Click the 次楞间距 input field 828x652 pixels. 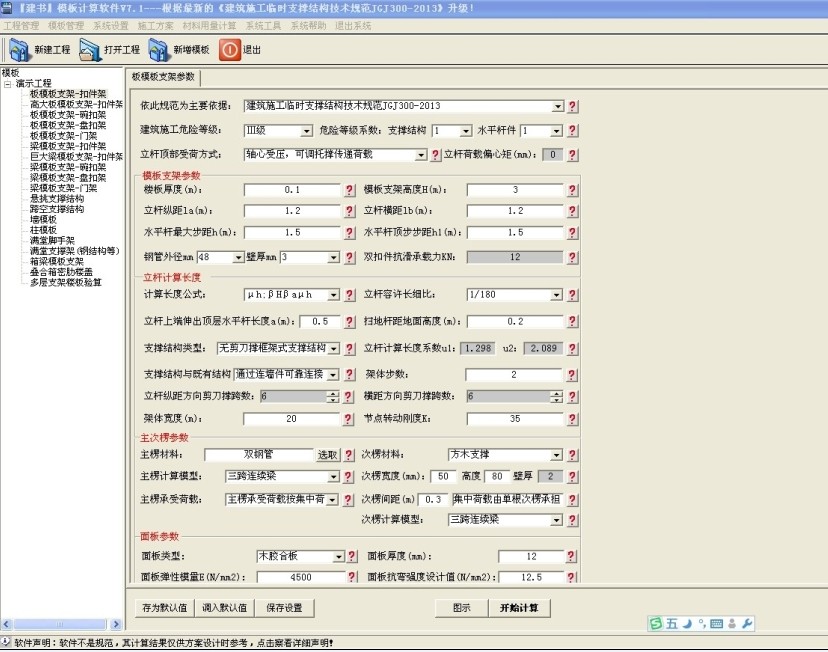433,499
